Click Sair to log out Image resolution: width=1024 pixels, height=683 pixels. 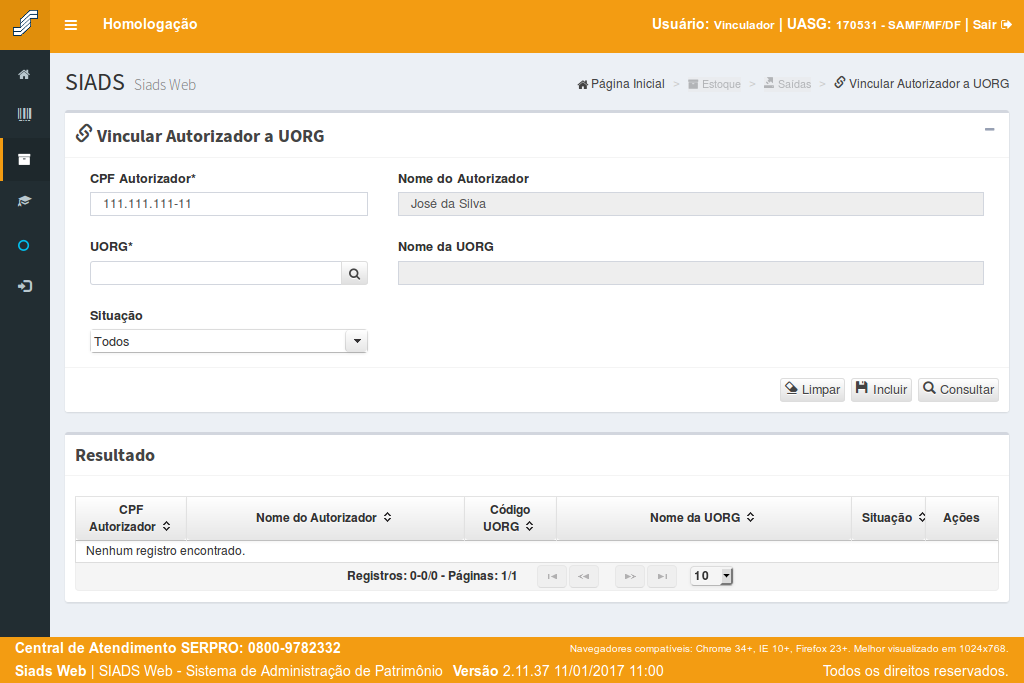[992, 25]
